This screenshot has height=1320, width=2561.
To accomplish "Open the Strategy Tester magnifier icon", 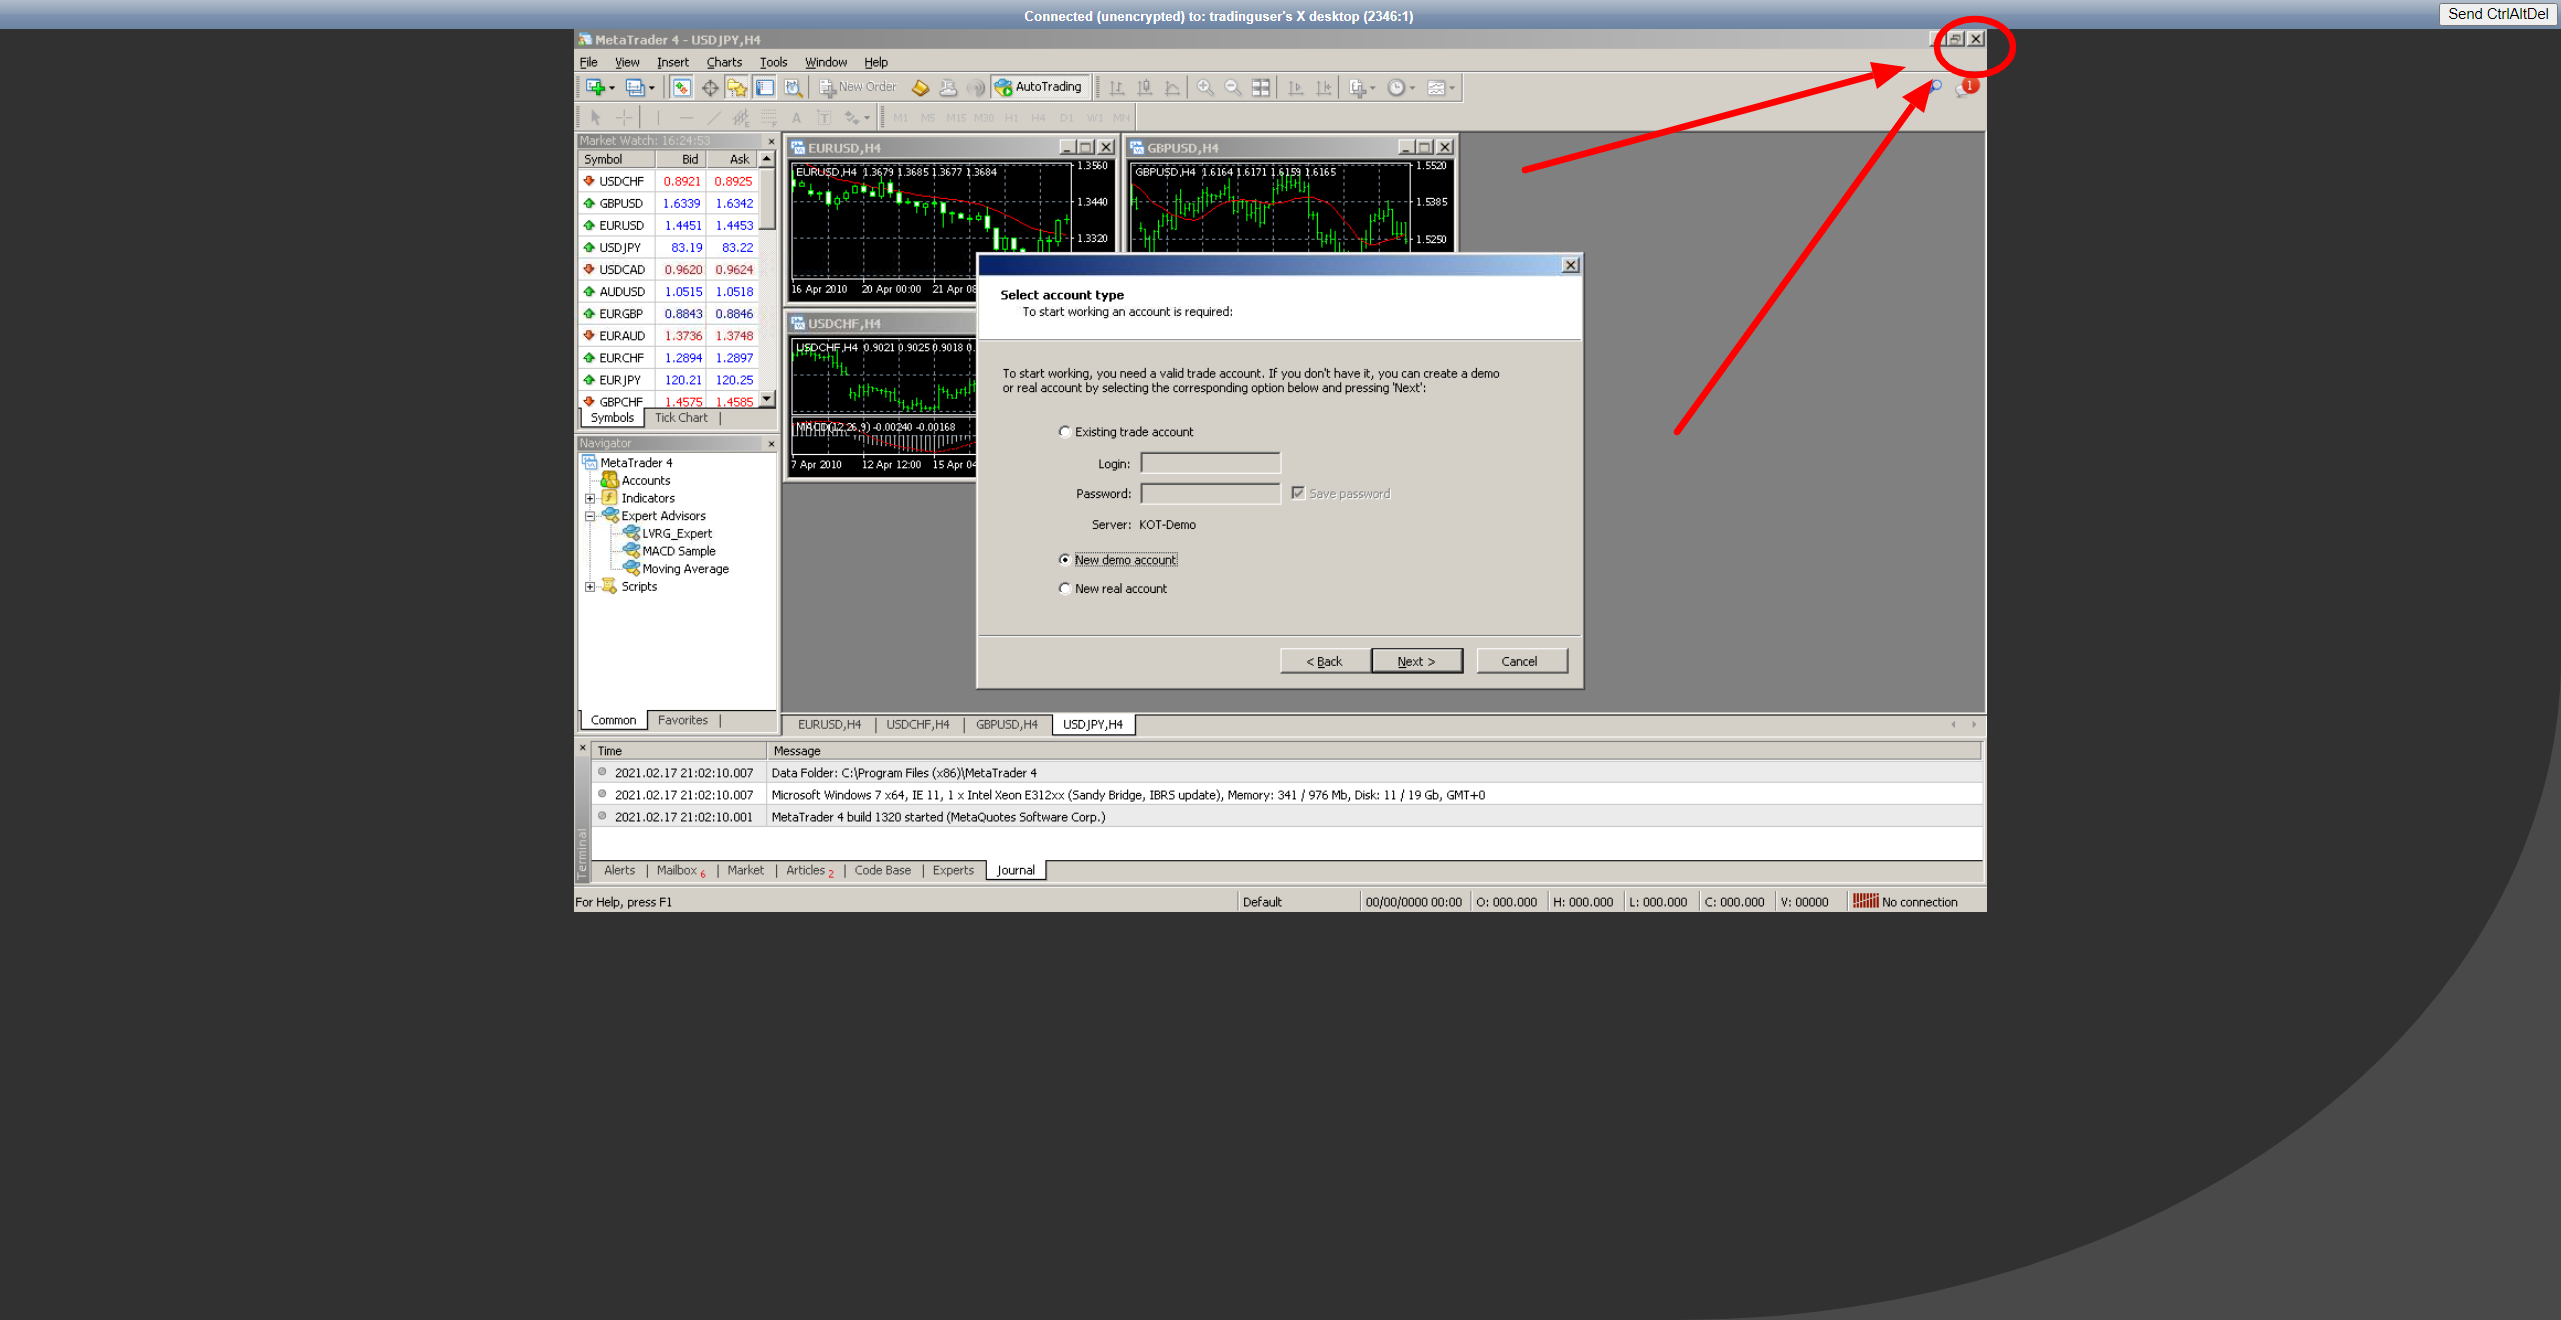I will tap(793, 88).
